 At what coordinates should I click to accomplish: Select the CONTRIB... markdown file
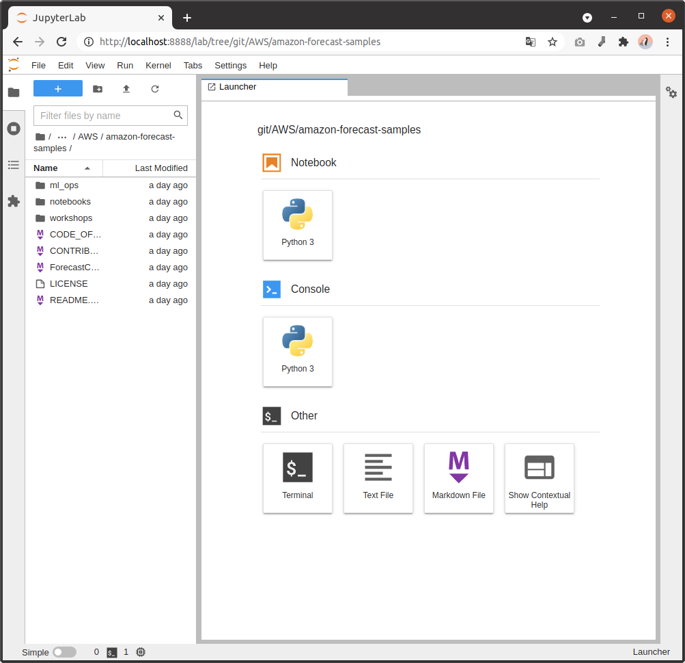click(111, 251)
